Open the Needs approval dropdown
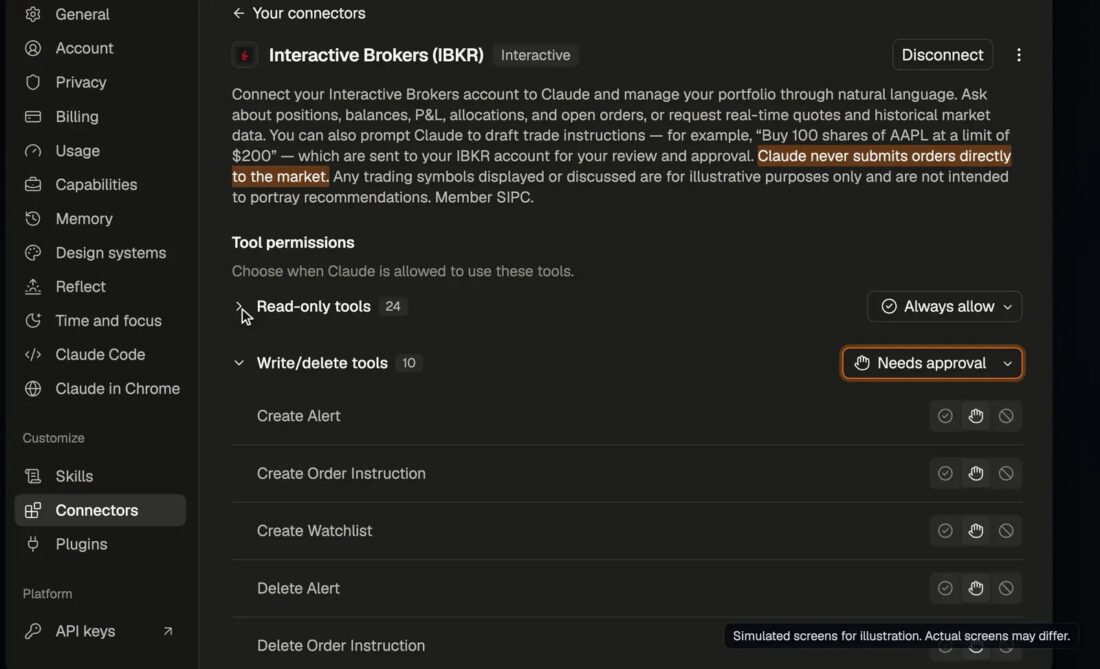The width and height of the screenshot is (1100, 669). pyautogui.click(x=932, y=363)
